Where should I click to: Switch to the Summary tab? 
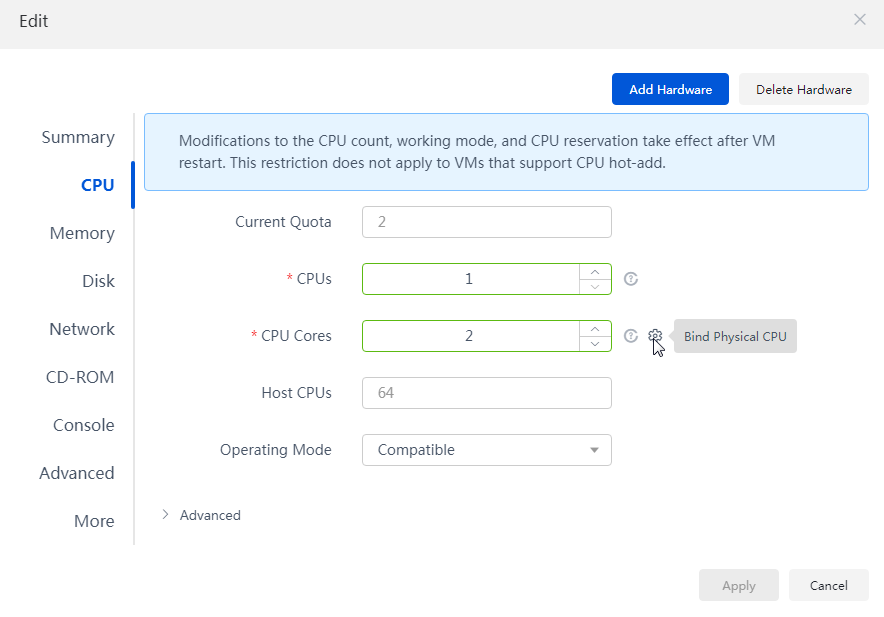[78, 137]
